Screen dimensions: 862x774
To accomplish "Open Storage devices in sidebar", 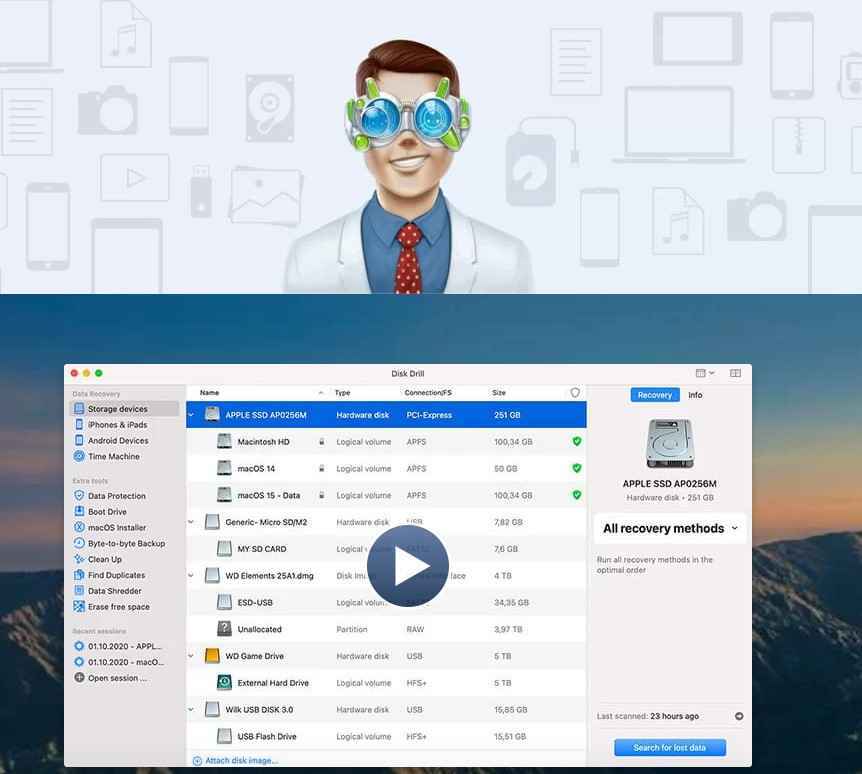I will (125, 408).
